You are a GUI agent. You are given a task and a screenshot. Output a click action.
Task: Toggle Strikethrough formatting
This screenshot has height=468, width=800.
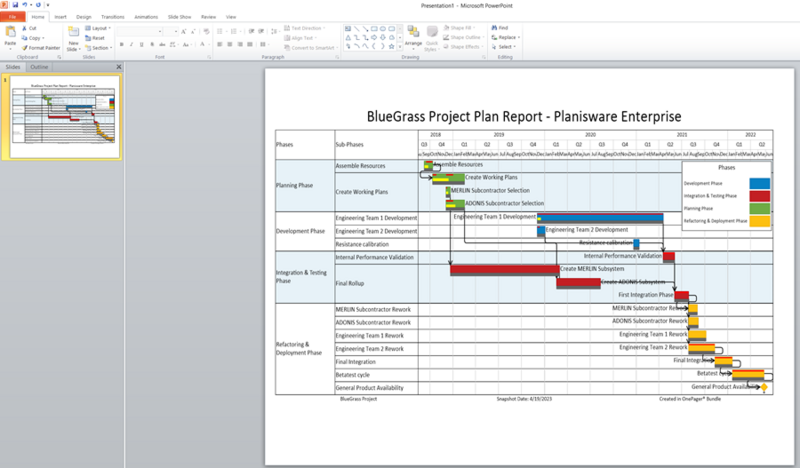tap(162, 44)
